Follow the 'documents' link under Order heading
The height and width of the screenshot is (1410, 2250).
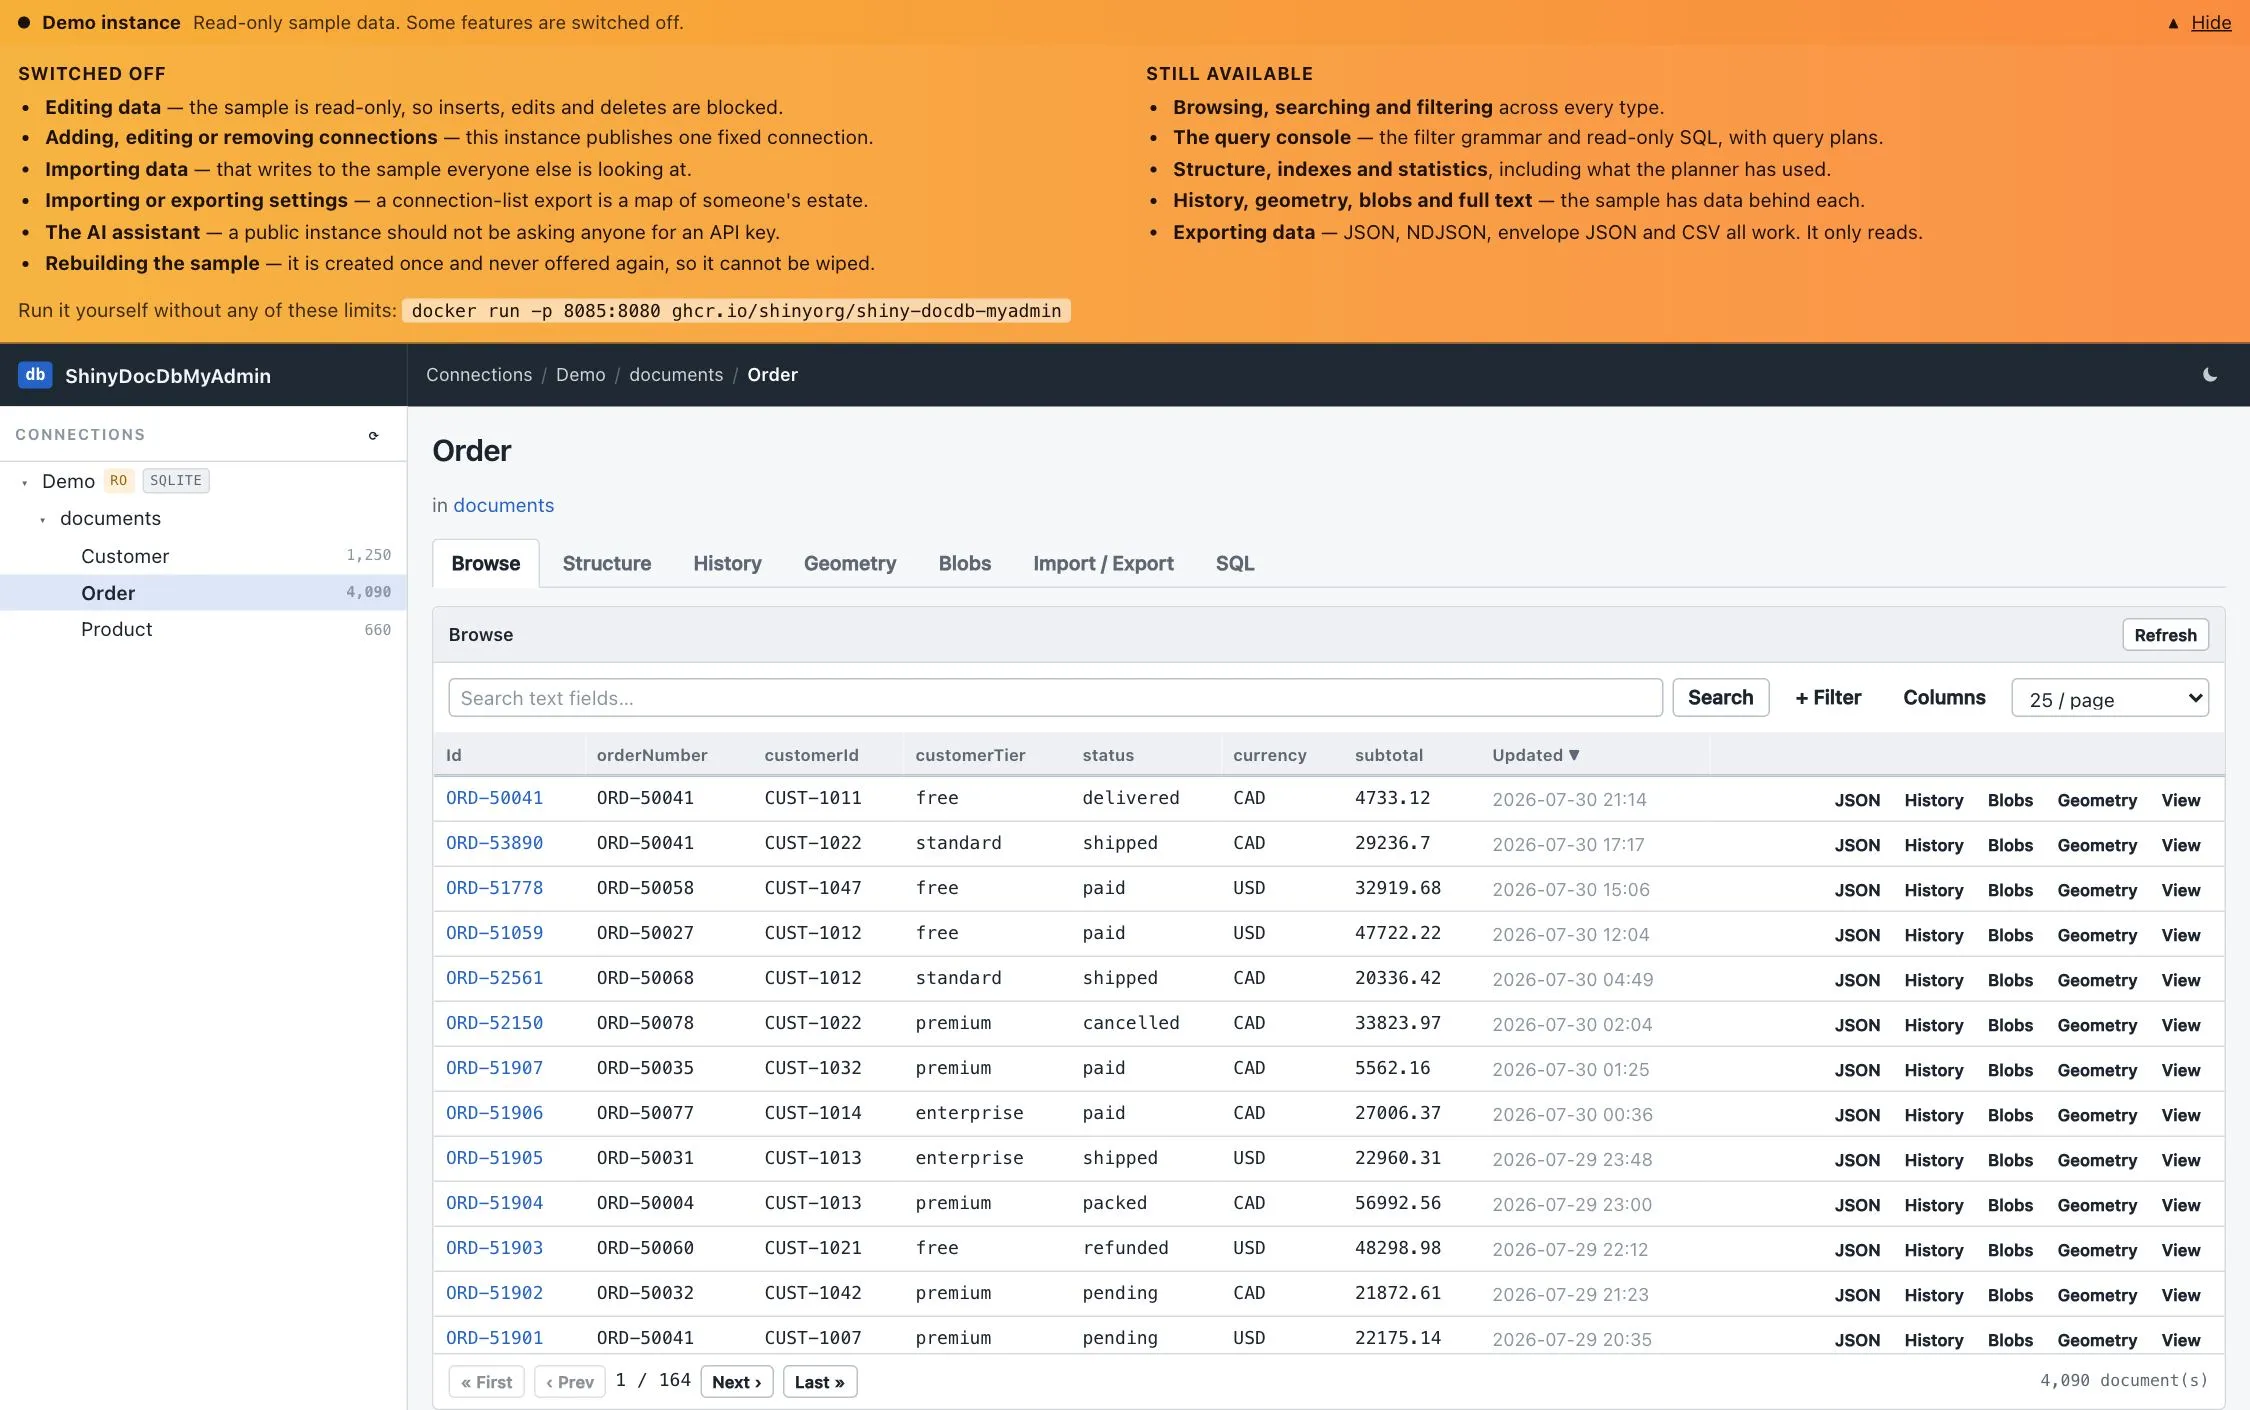pyautogui.click(x=504, y=505)
